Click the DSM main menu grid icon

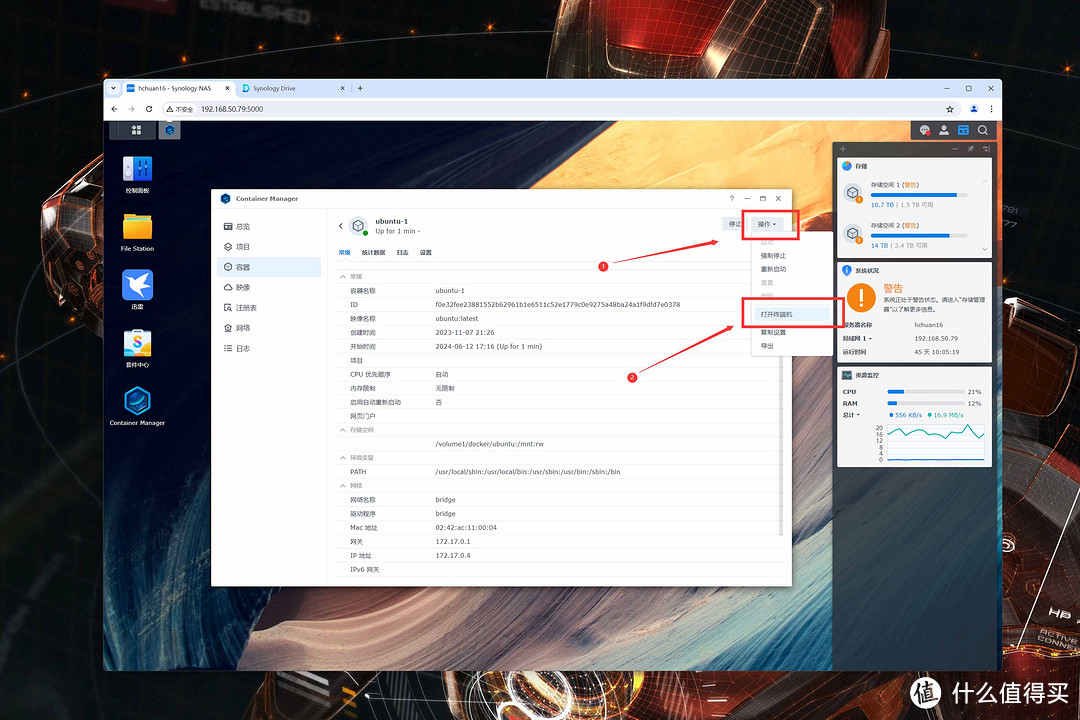pos(137,130)
